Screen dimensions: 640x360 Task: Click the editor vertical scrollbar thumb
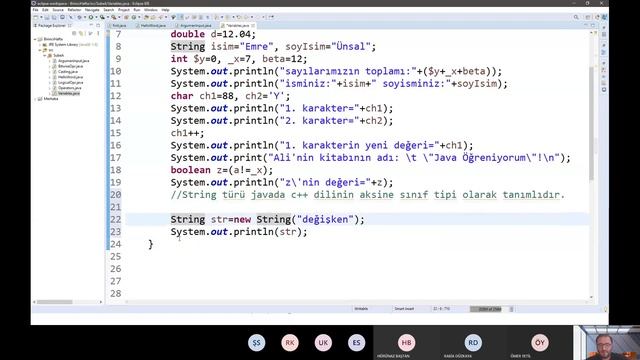coord(591,123)
